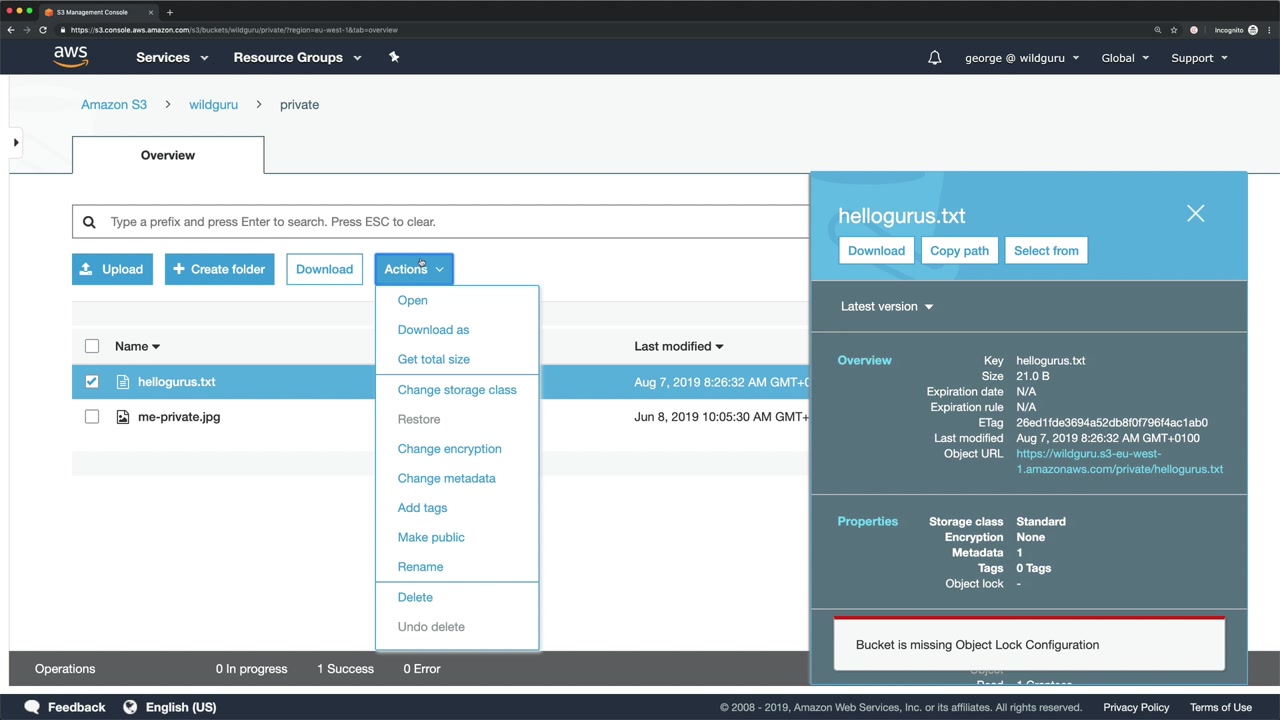Click the Feedback label in the footer
The width and height of the screenshot is (1280, 720).
76,707
